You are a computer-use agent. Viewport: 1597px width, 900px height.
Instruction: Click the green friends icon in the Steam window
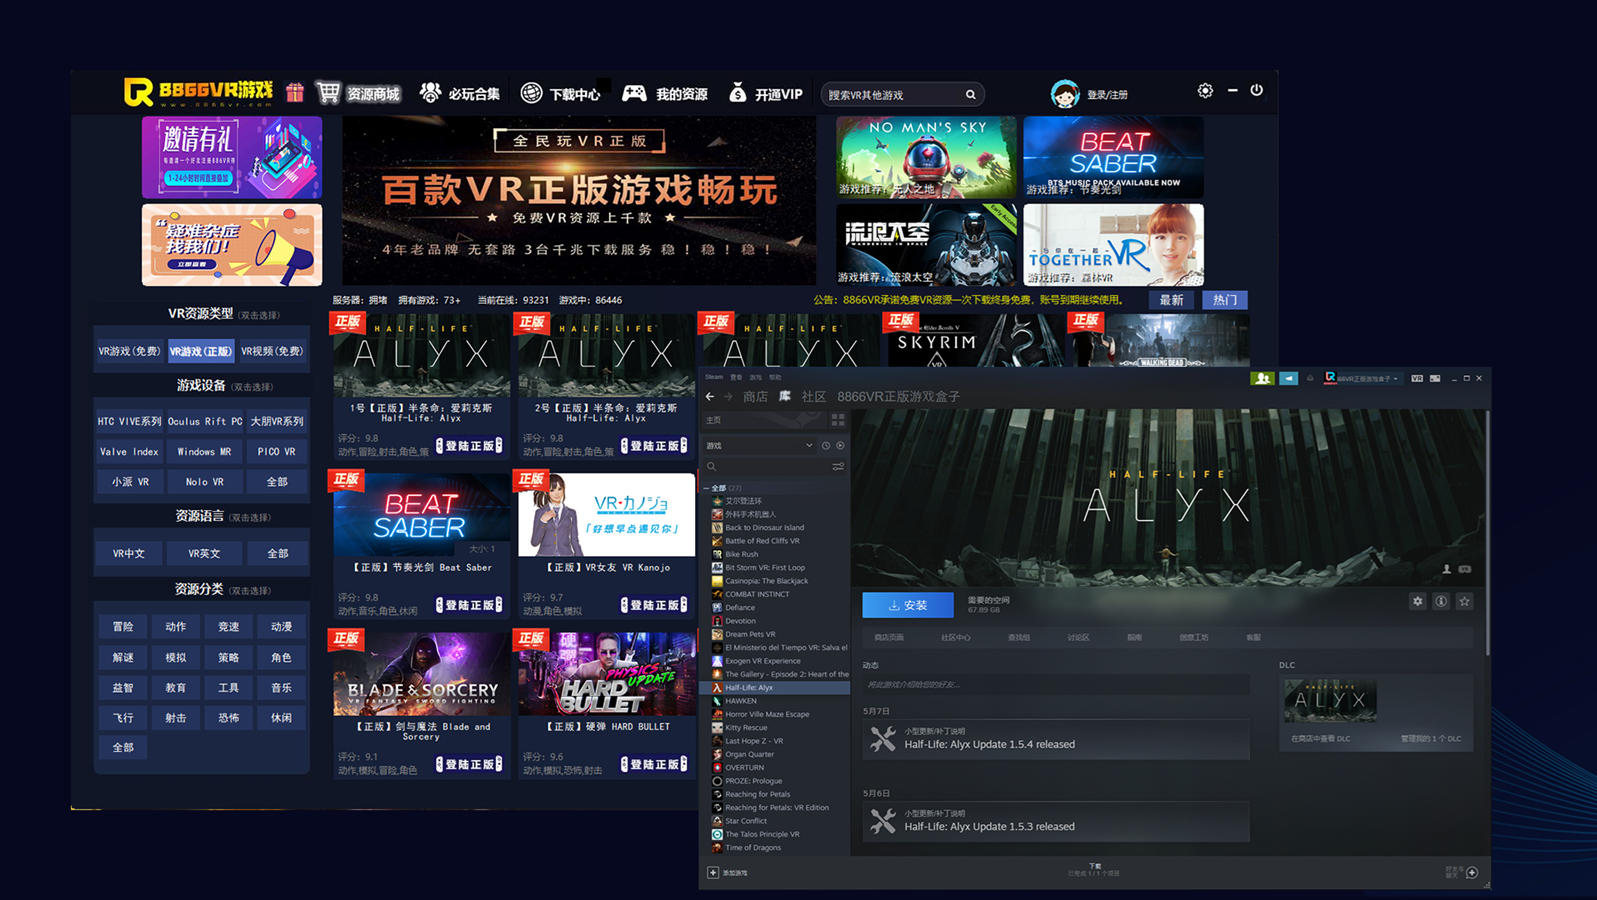pyautogui.click(x=1262, y=378)
